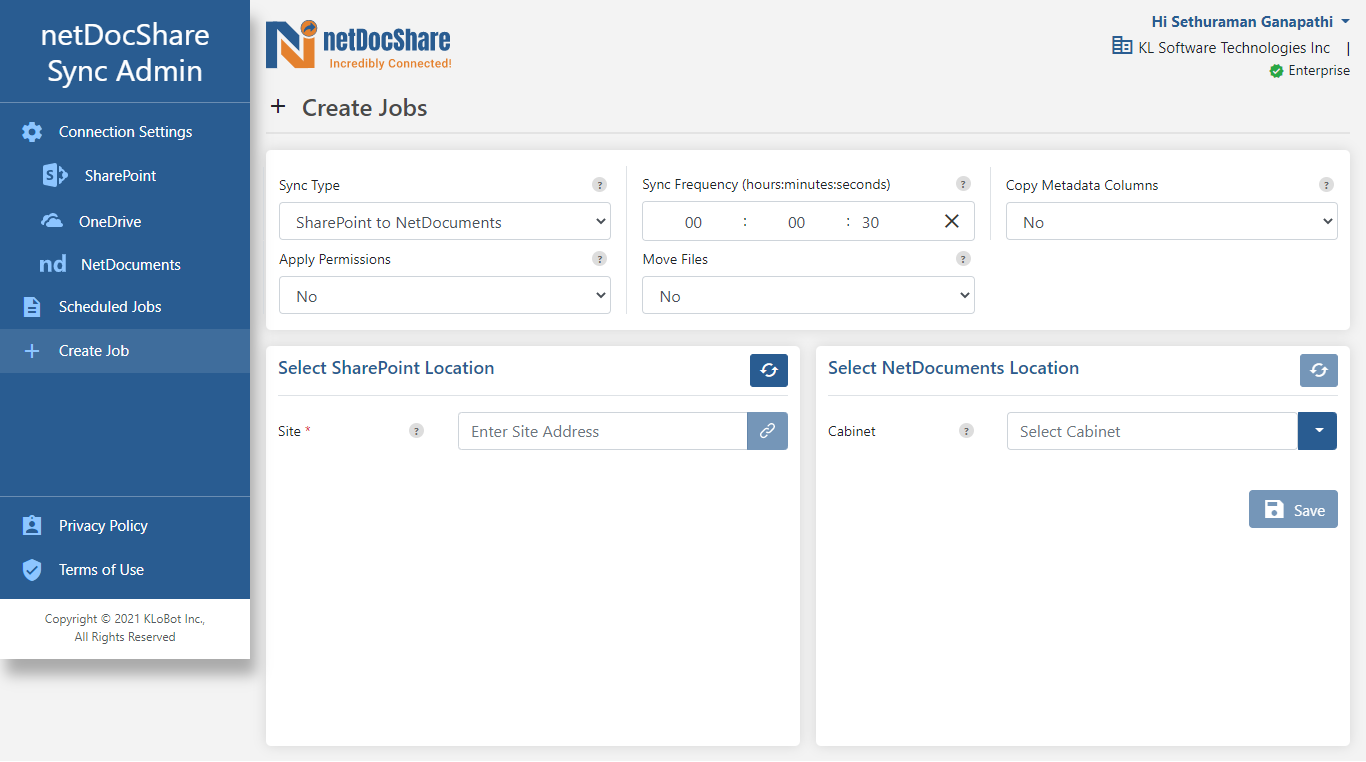Click the help icon next to Move Files
This screenshot has height=762, width=1366.
[963, 259]
